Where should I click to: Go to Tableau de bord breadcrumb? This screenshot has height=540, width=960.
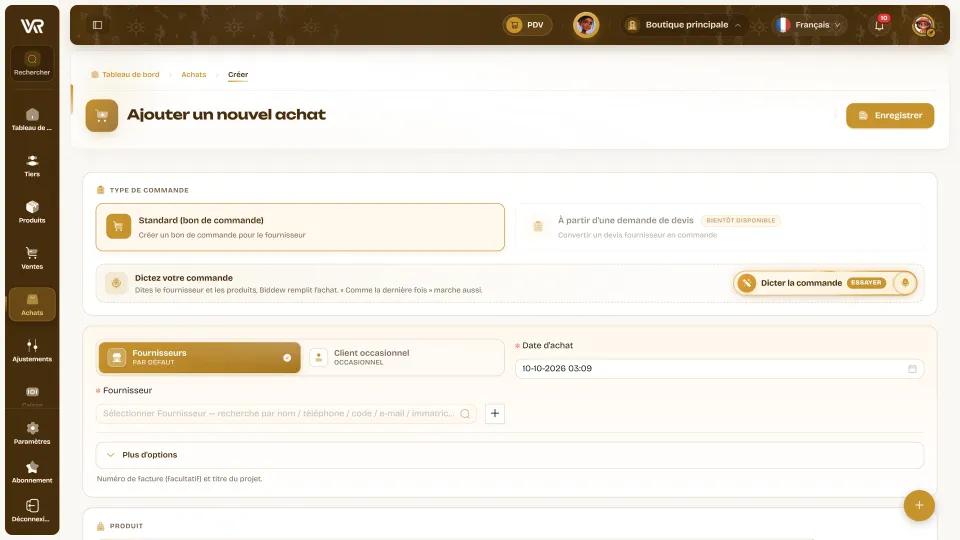point(126,75)
